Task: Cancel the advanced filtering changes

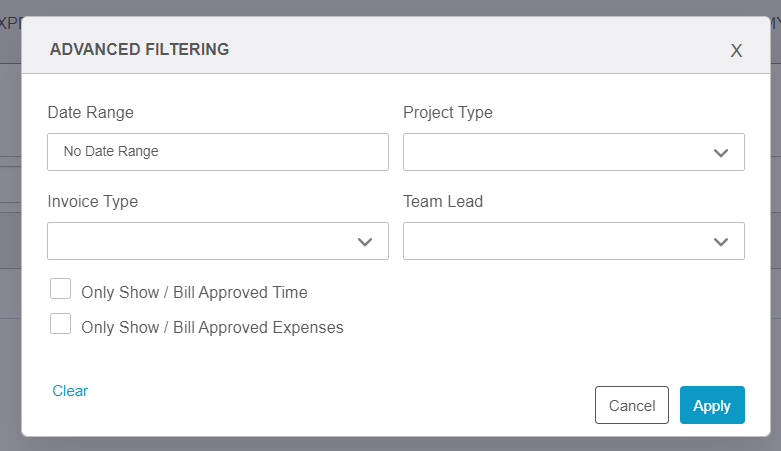Action: pyautogui.click(x=632, y=405)
